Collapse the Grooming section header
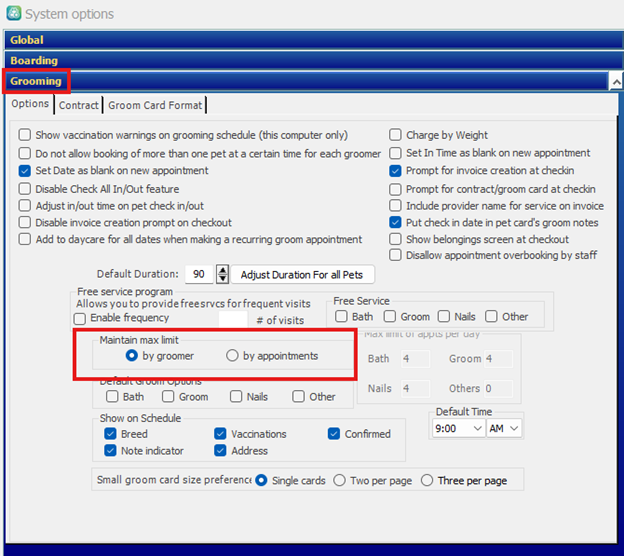 [x=306, y=81]
